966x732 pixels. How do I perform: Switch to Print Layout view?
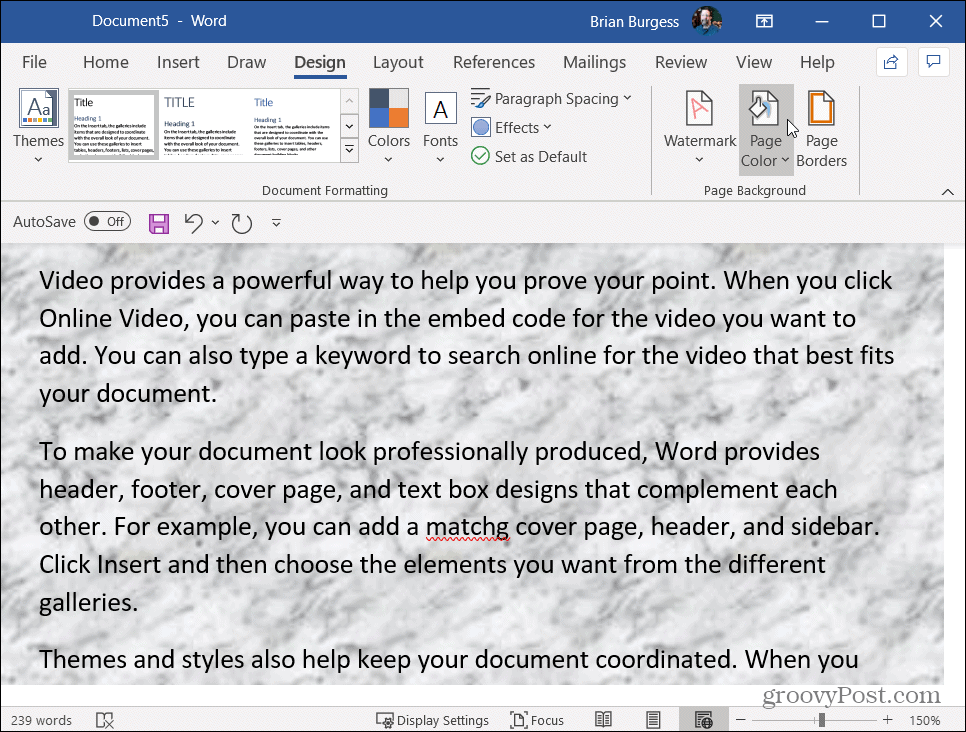tap(653, 720)
